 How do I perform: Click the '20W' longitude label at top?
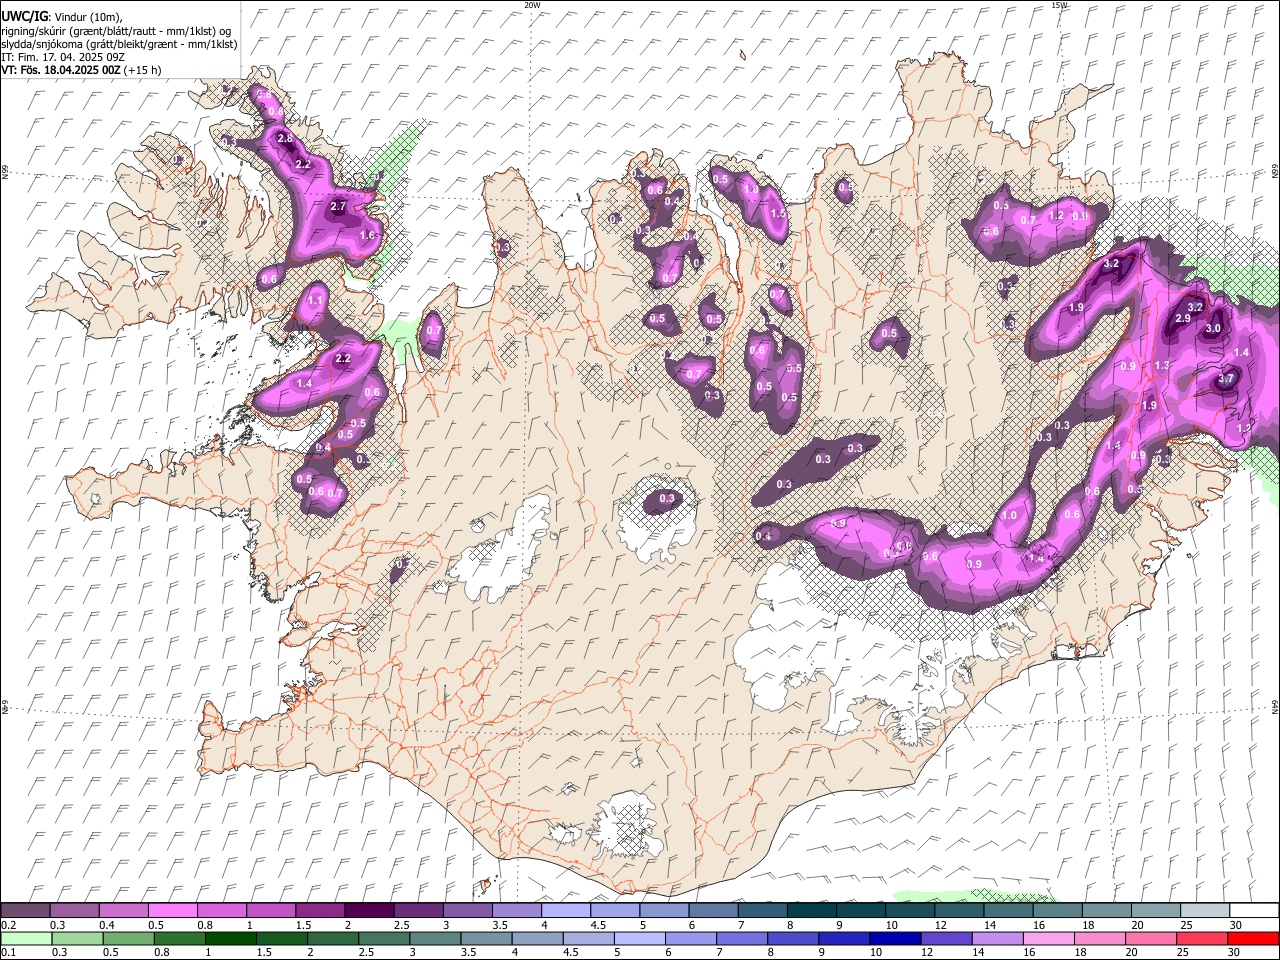click(x=531, y=5)
